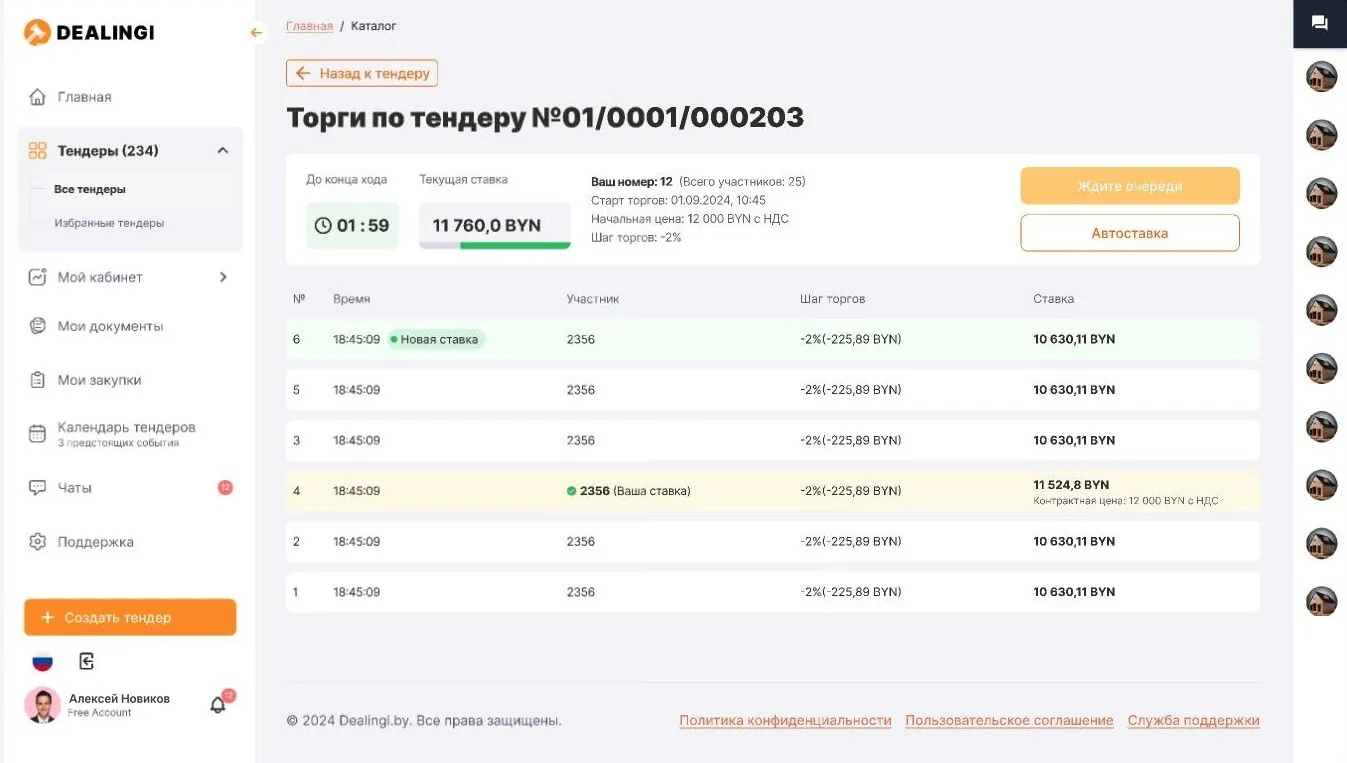Click the Мой кабинет chart icon
Image resolution: width=1347 pixels, height=763 pixels.
click(x=37, y=277)
